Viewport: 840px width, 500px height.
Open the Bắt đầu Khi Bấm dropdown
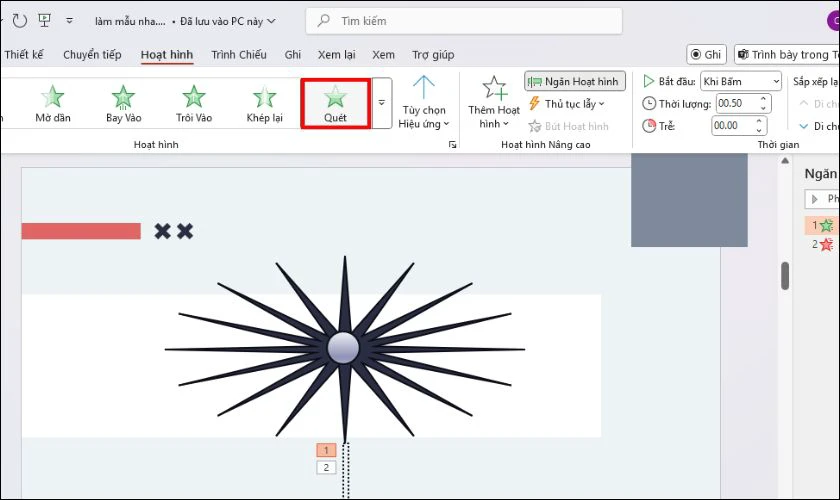tap(741, 81)
